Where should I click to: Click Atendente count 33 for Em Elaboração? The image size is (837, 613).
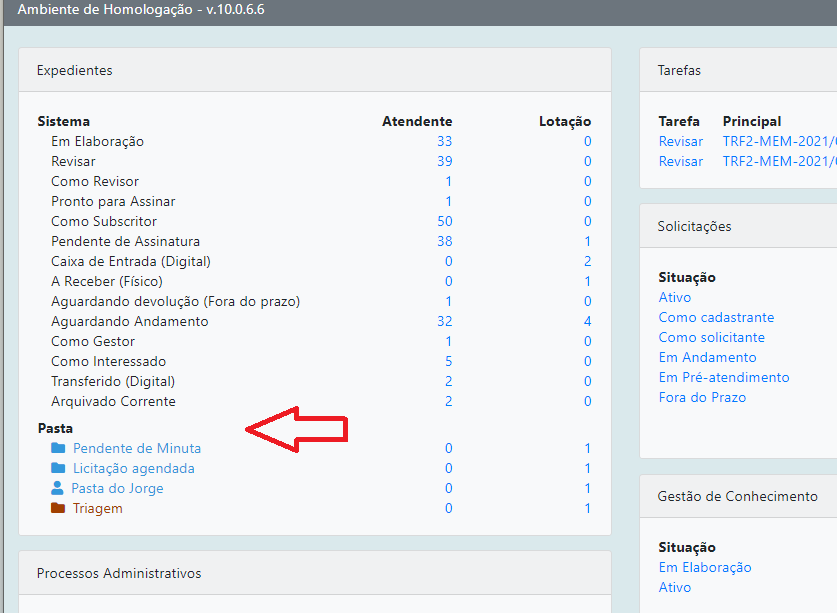tap(444, 141)
